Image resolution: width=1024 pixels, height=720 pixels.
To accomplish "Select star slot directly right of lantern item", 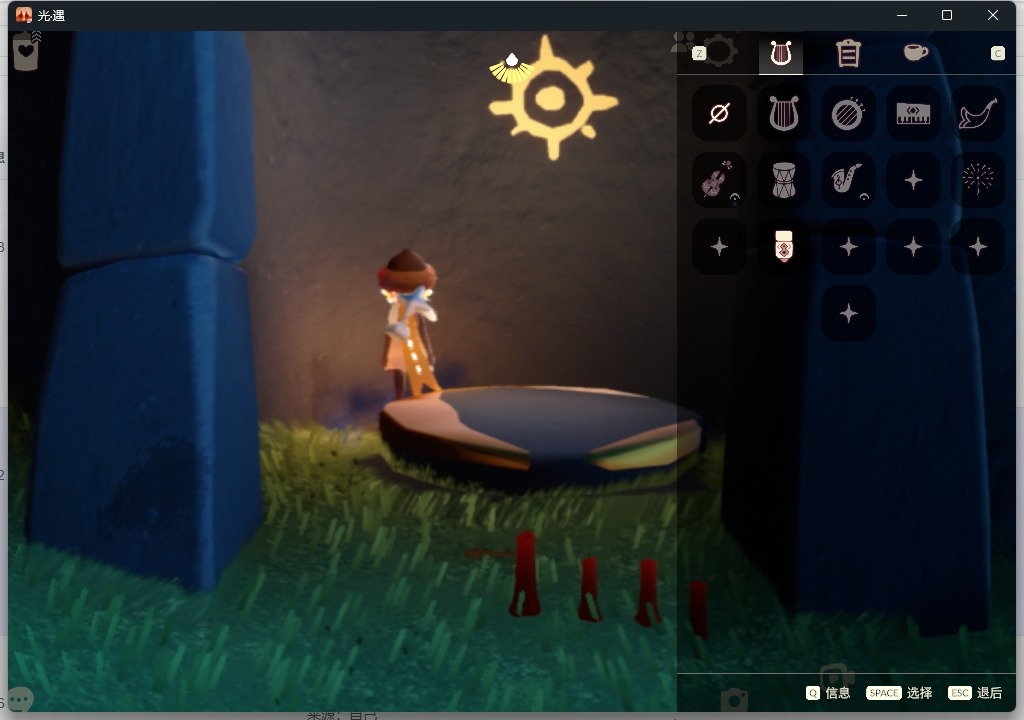I will tap(848, 246).
